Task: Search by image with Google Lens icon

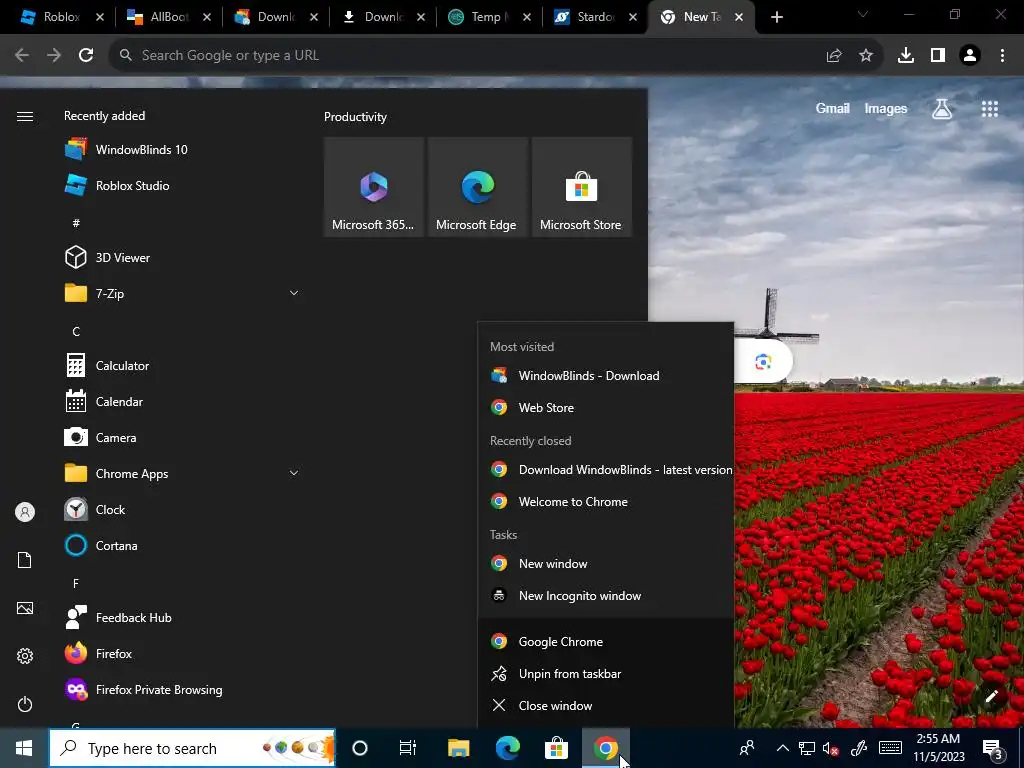Action: tap(763, 362)
